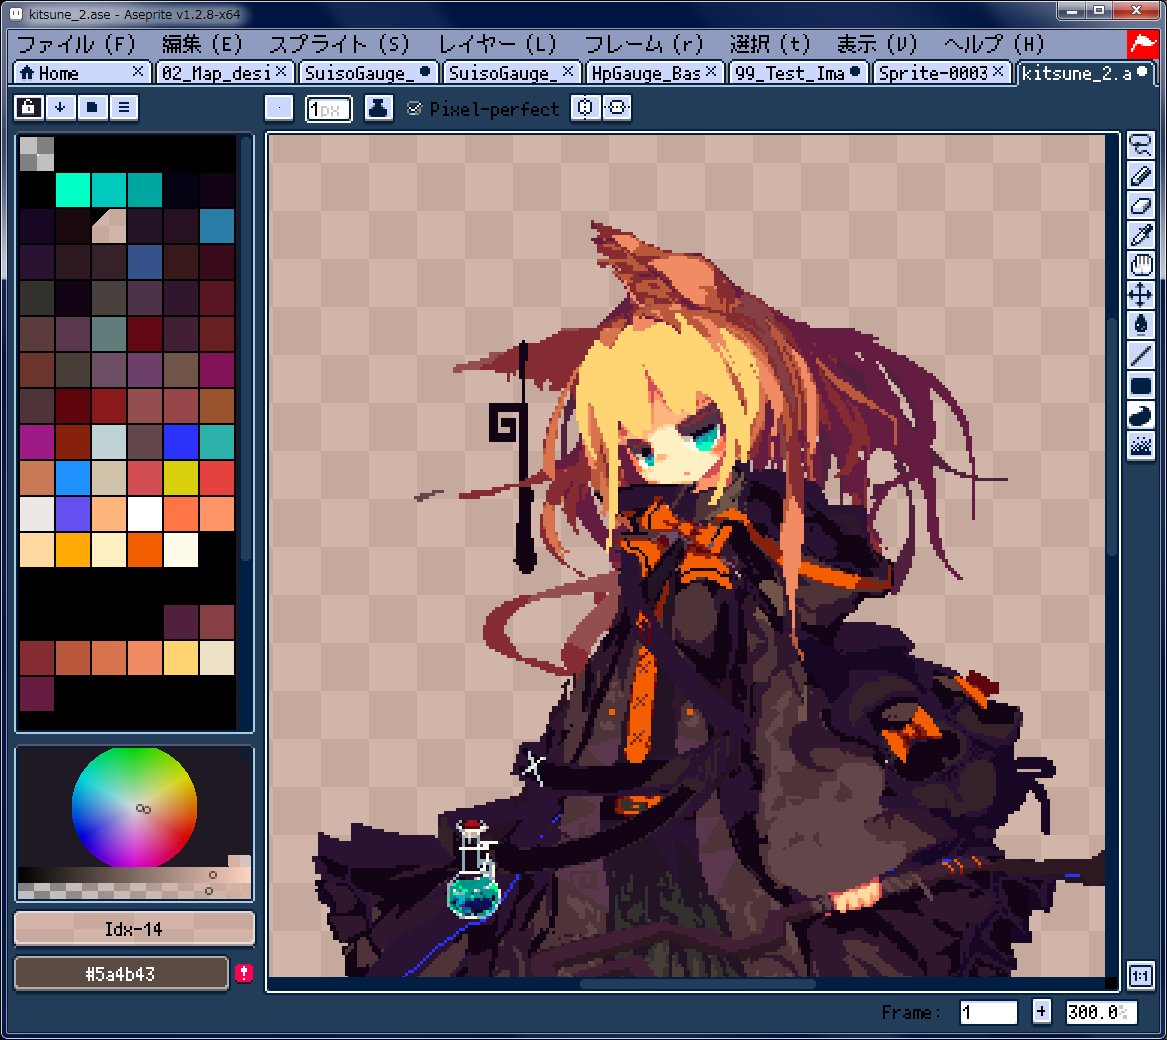
Task: Open the フレーム (r) menu
Action: 643,45
